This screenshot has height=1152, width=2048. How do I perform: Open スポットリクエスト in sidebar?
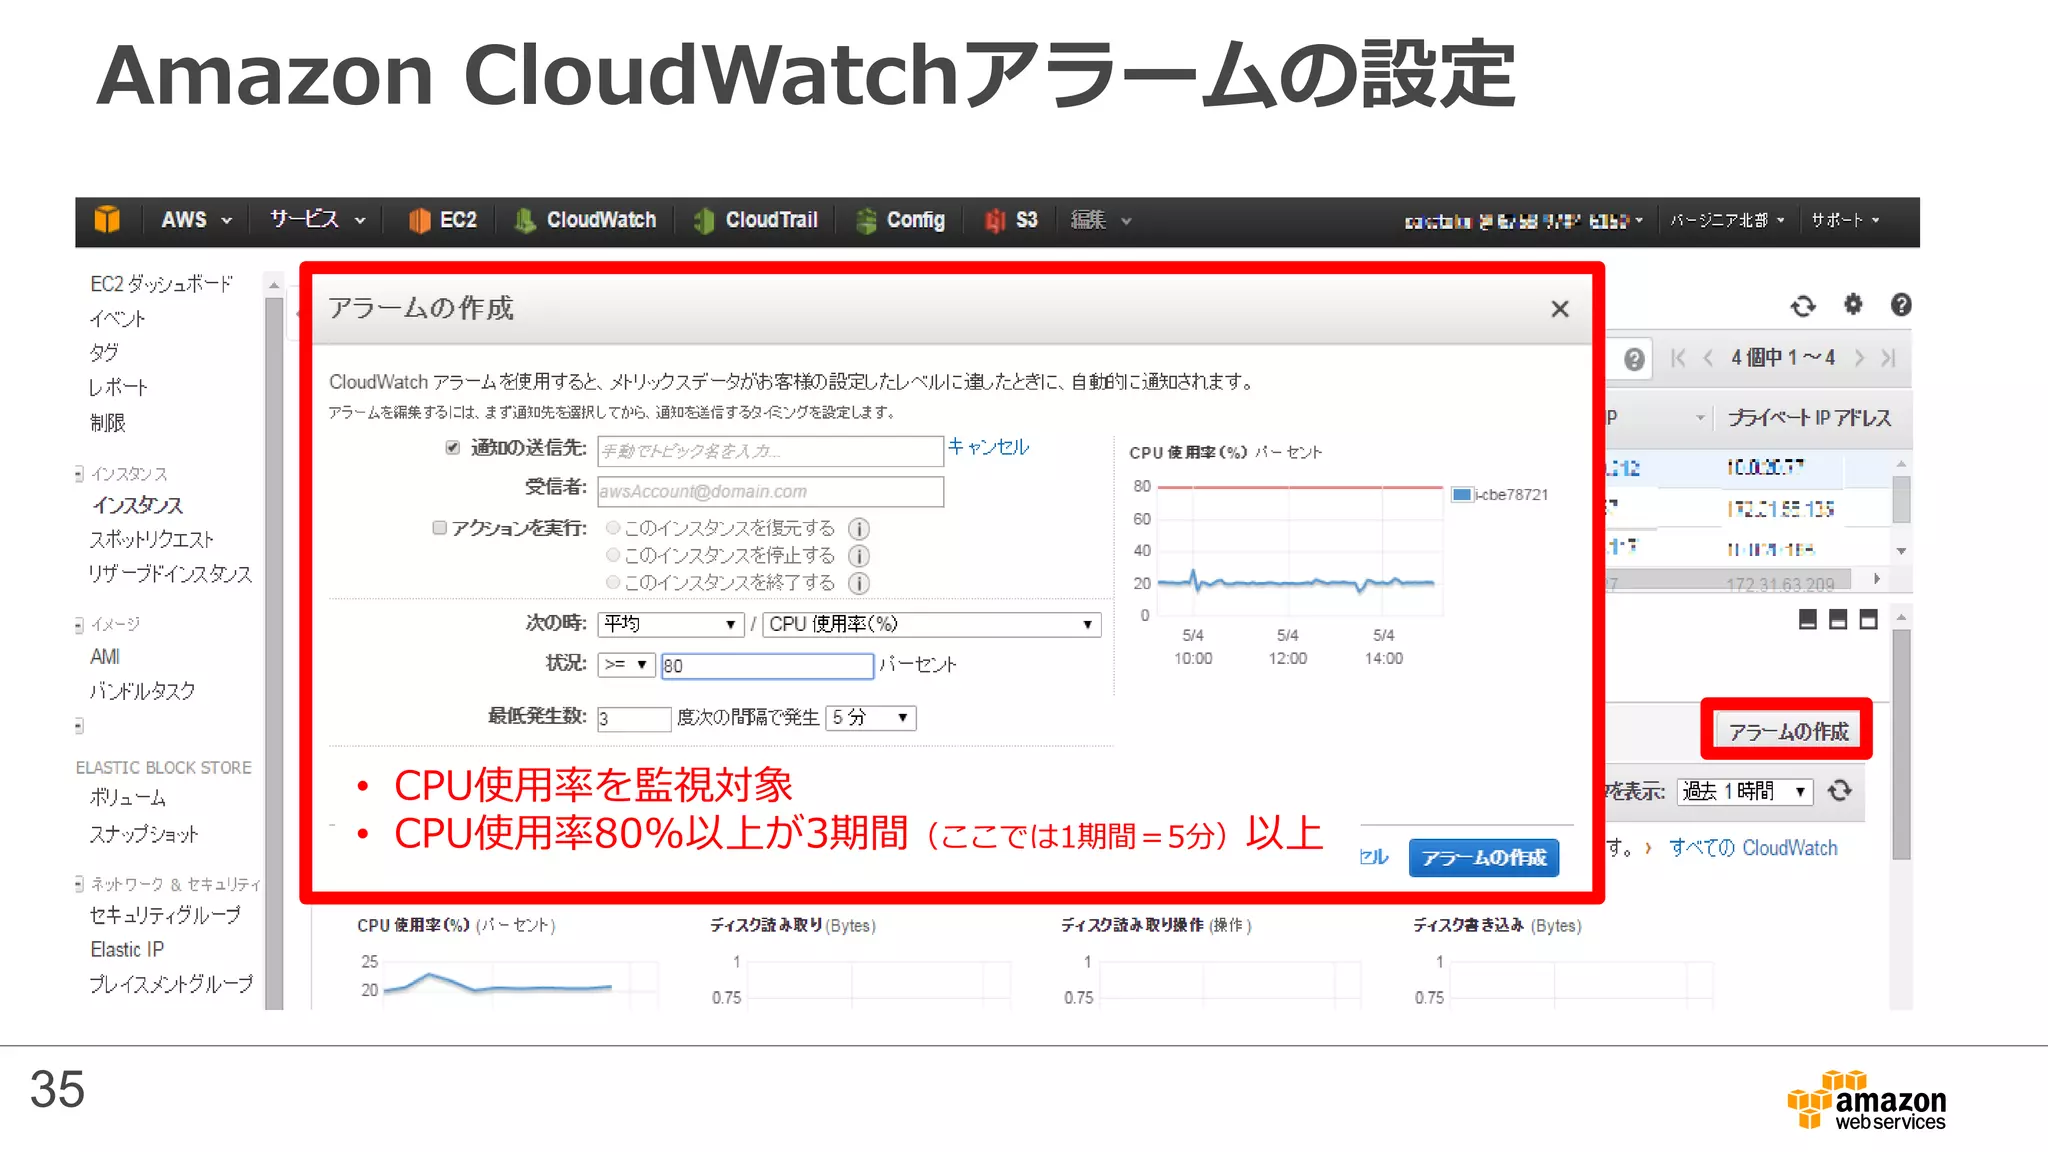[152, 540]
